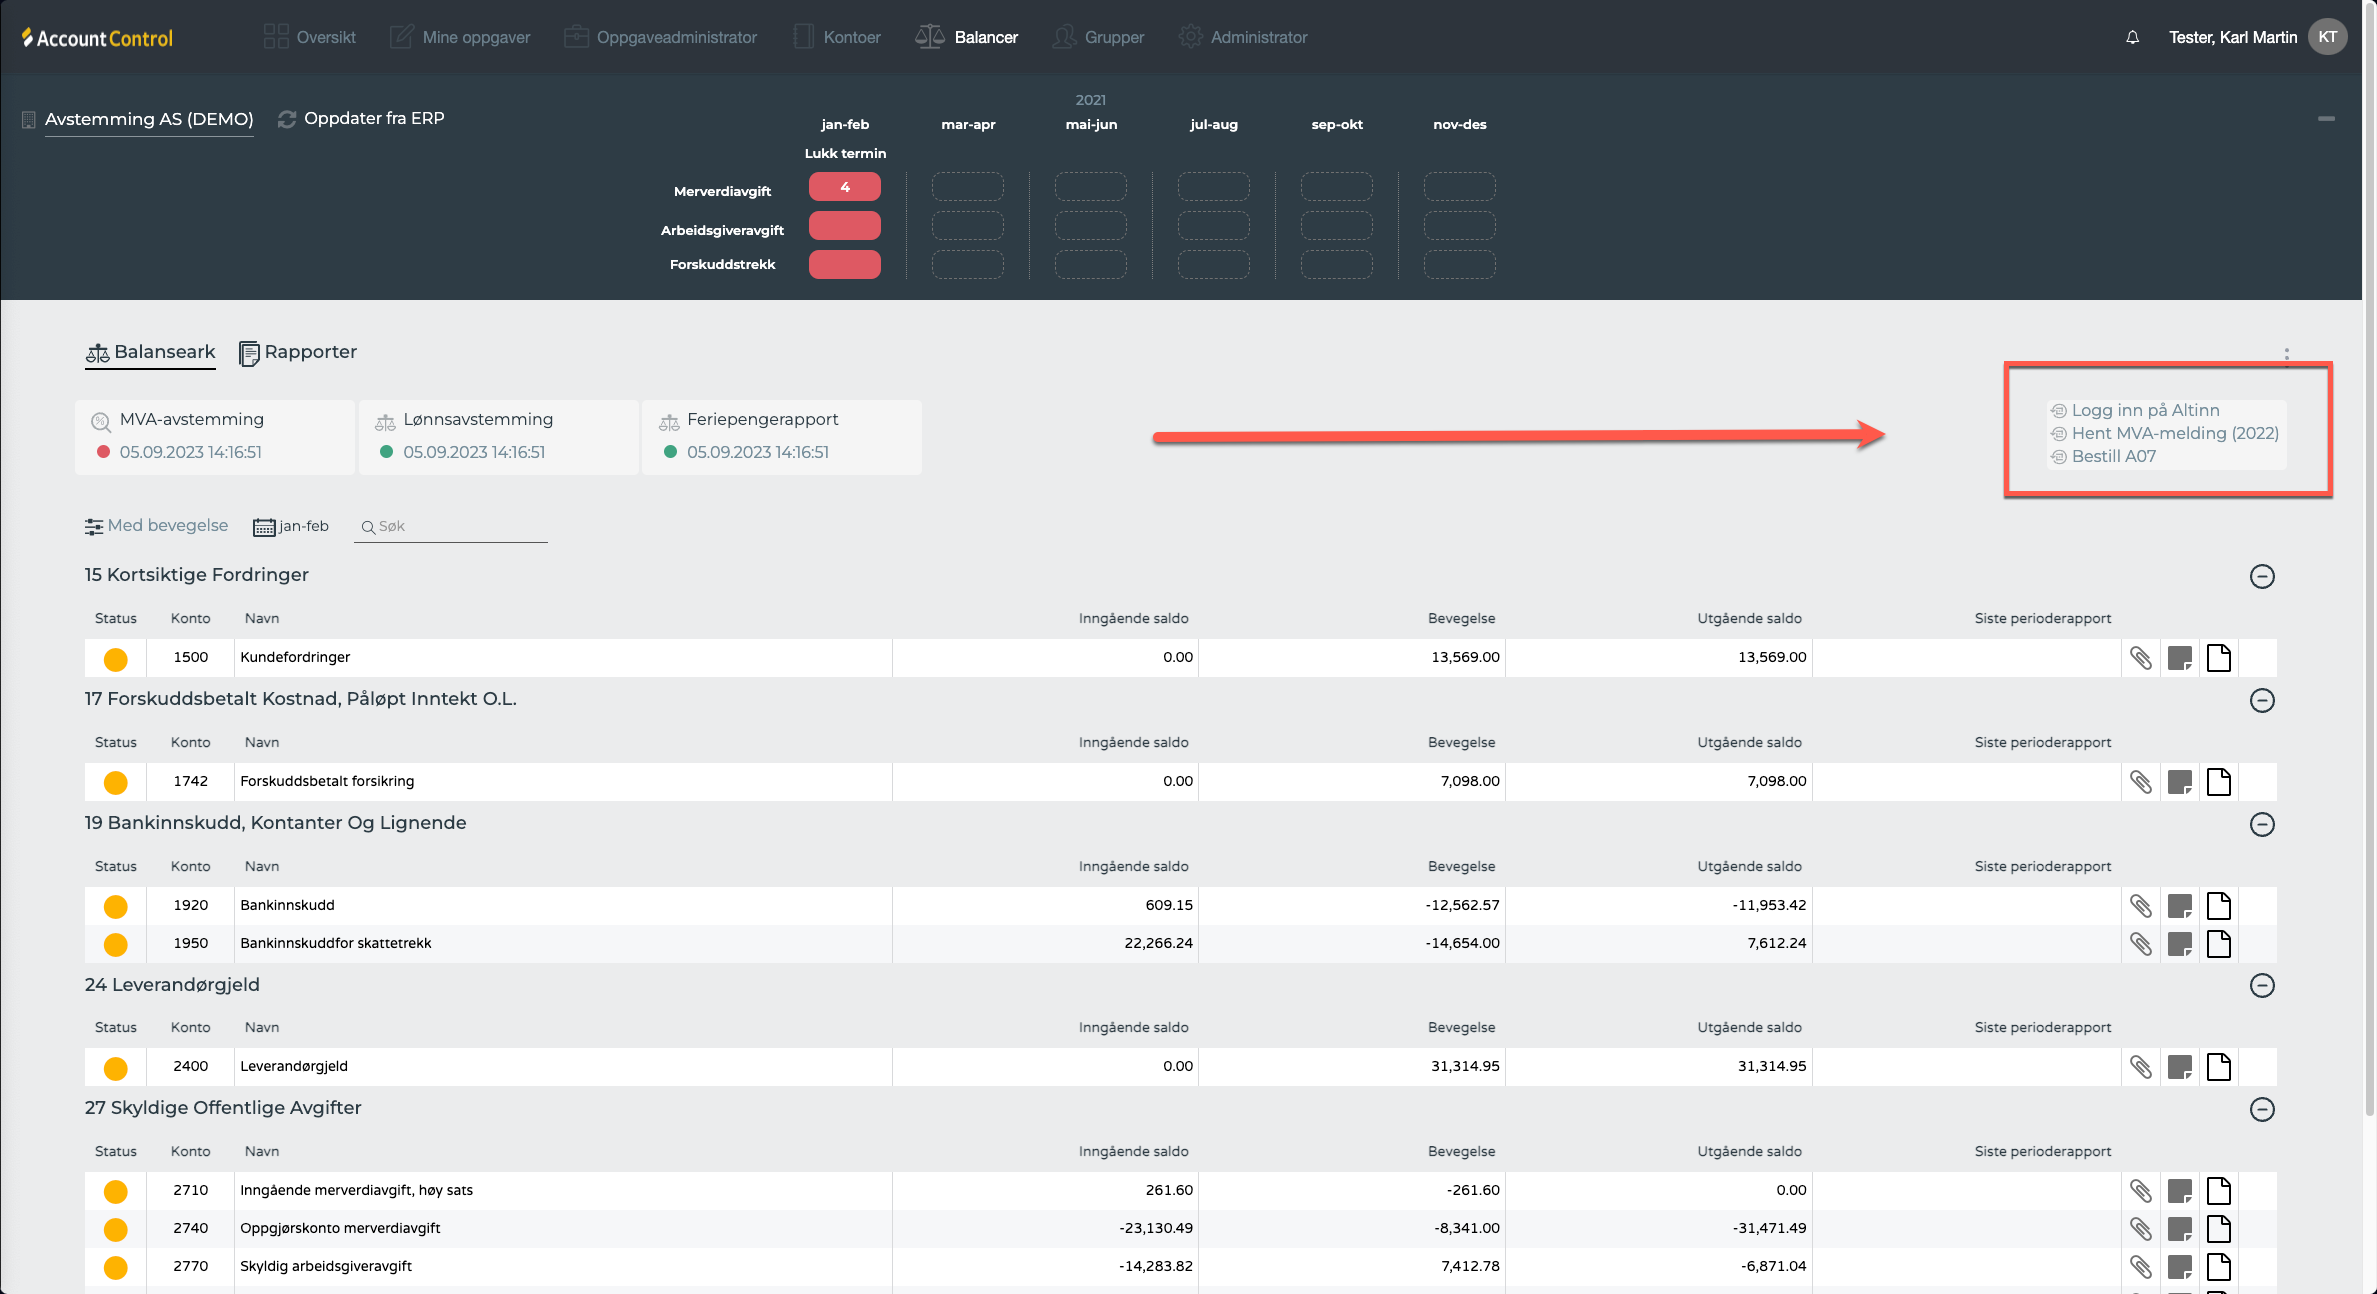This screenshot has height=1294, width=2377.
Task: Click the paperclip attachment icon for Kundefordringer
Action: [x=2140, y=658]
